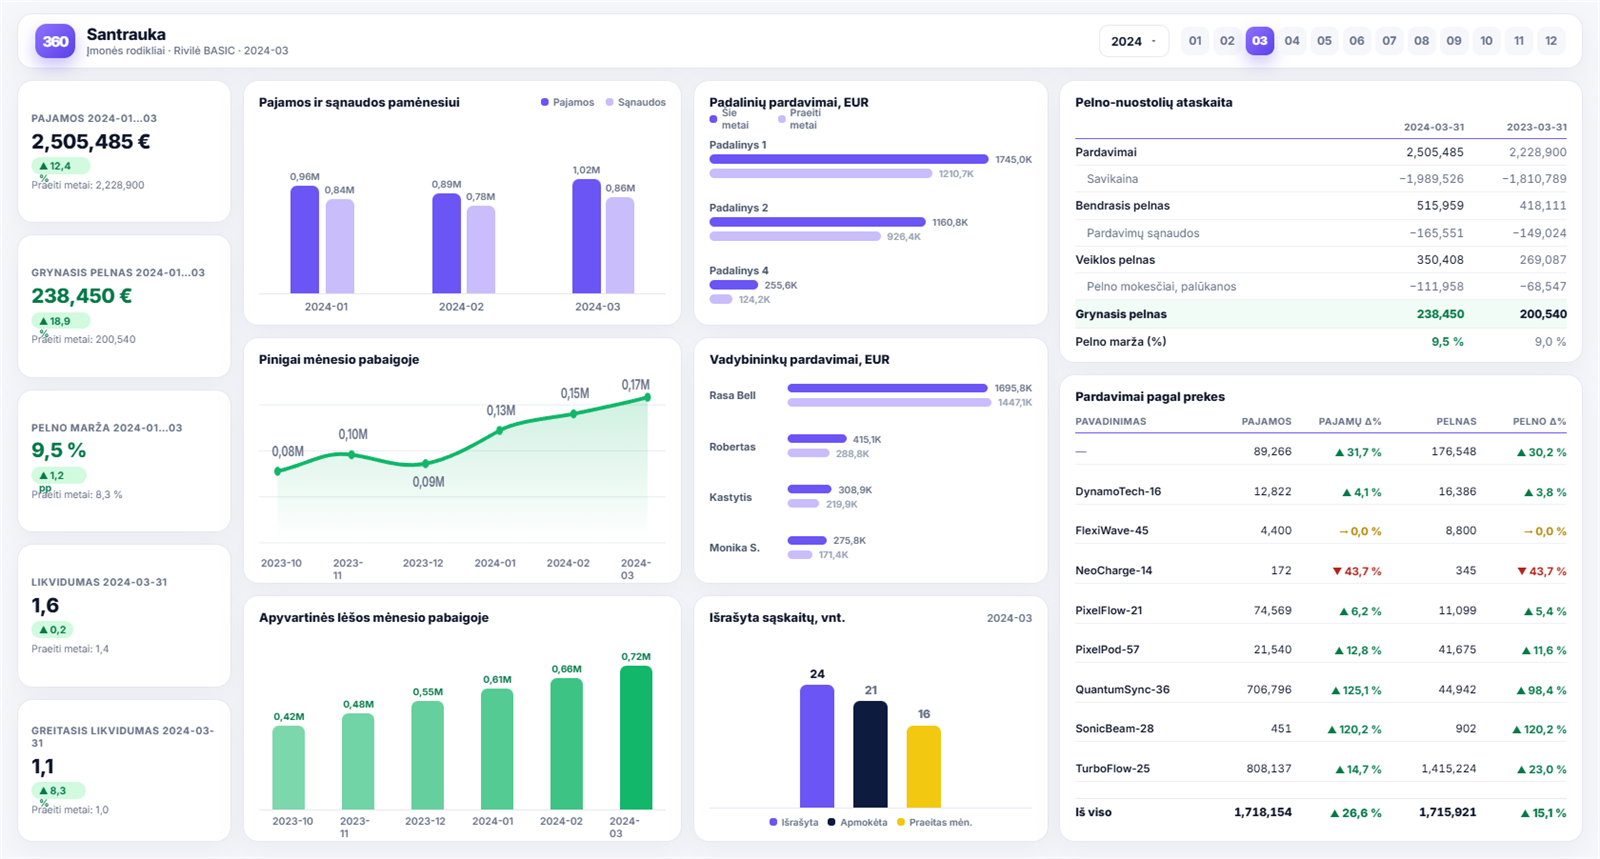Click the PixelPod-57 product row
The width and height of the screenshot is (1600, 859).
1321,650
